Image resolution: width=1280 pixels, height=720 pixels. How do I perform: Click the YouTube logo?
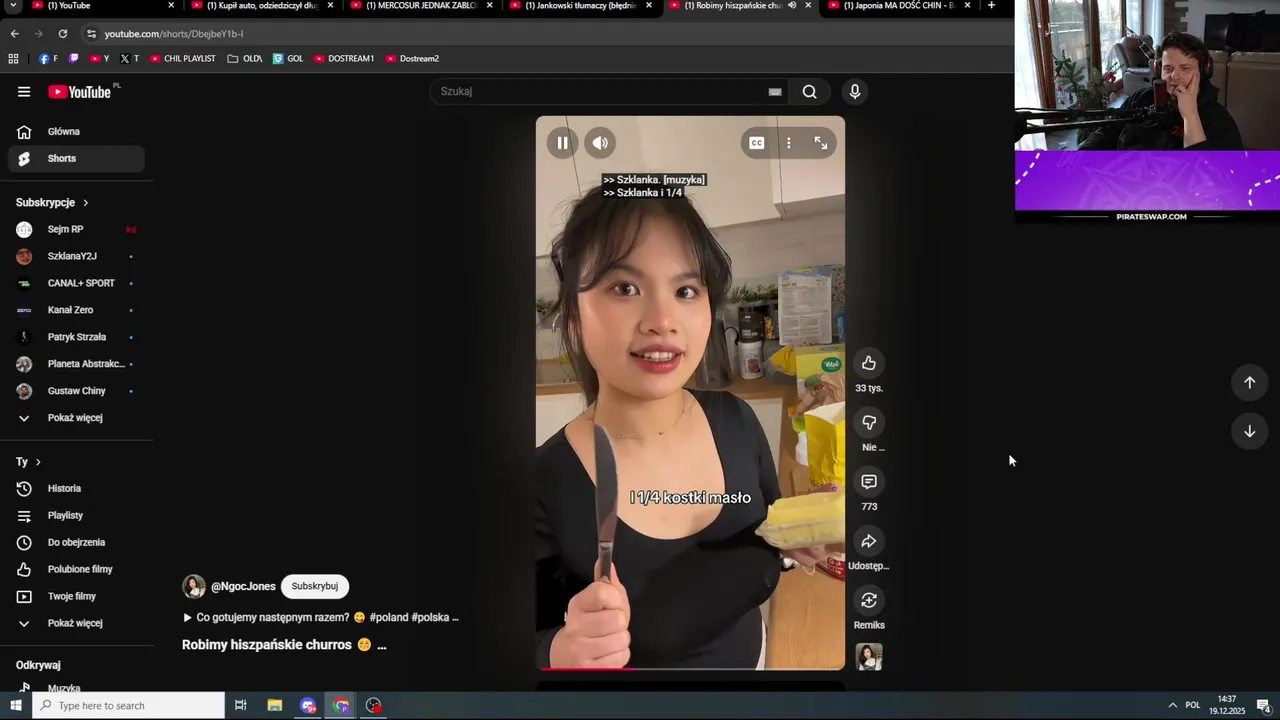(80, 92)
